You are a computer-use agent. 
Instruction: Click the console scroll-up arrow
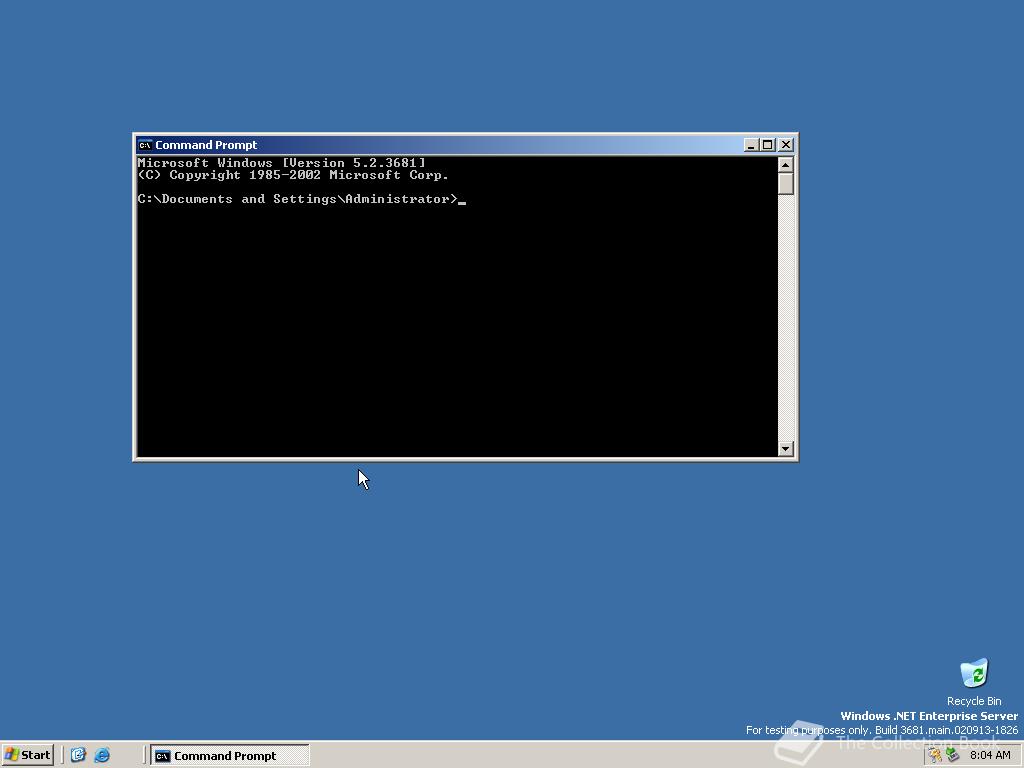click(x=786, y=165)
